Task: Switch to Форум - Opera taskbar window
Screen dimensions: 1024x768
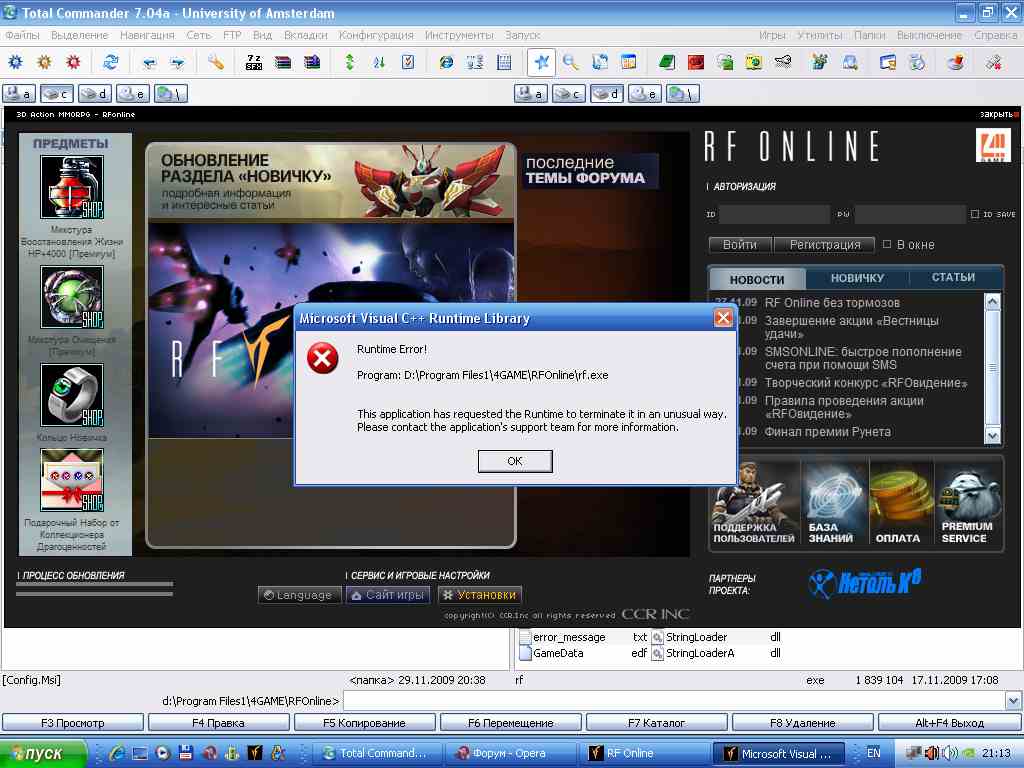Action: [x=511, y=754]
